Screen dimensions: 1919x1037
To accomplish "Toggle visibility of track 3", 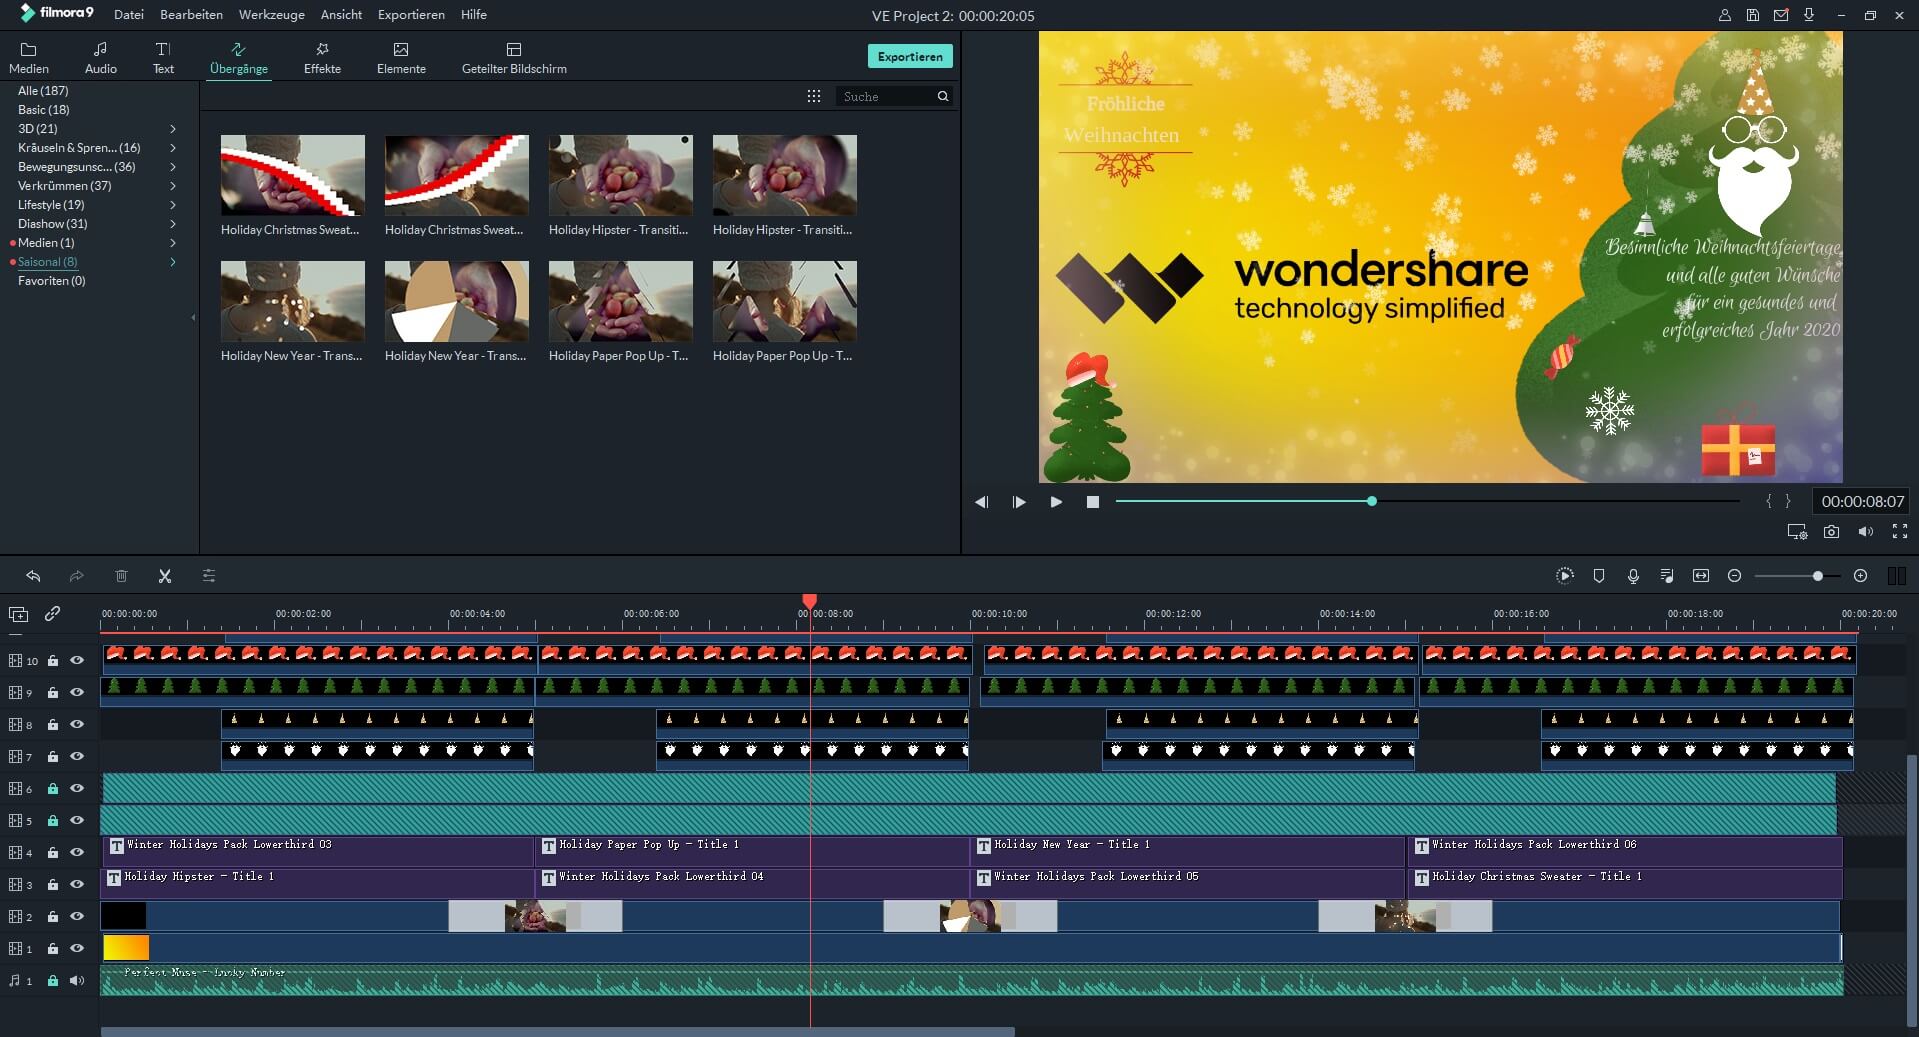I will click(x=77, y=884).
